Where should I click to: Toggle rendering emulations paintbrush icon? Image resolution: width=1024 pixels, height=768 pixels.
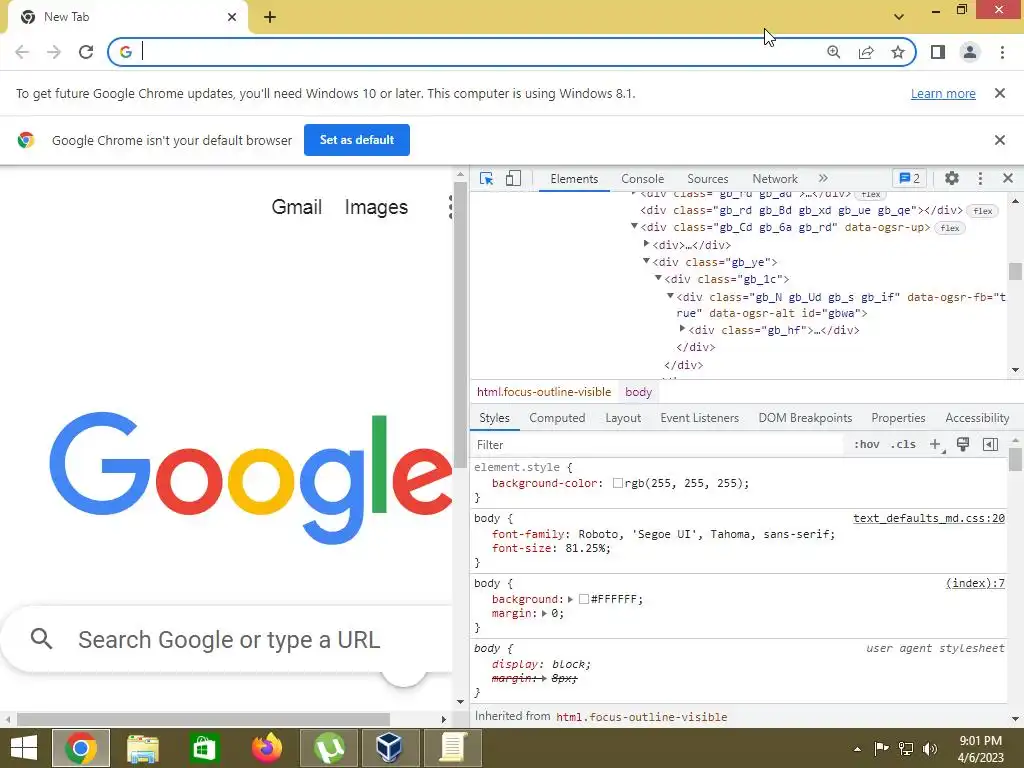[x=963, y=445]
